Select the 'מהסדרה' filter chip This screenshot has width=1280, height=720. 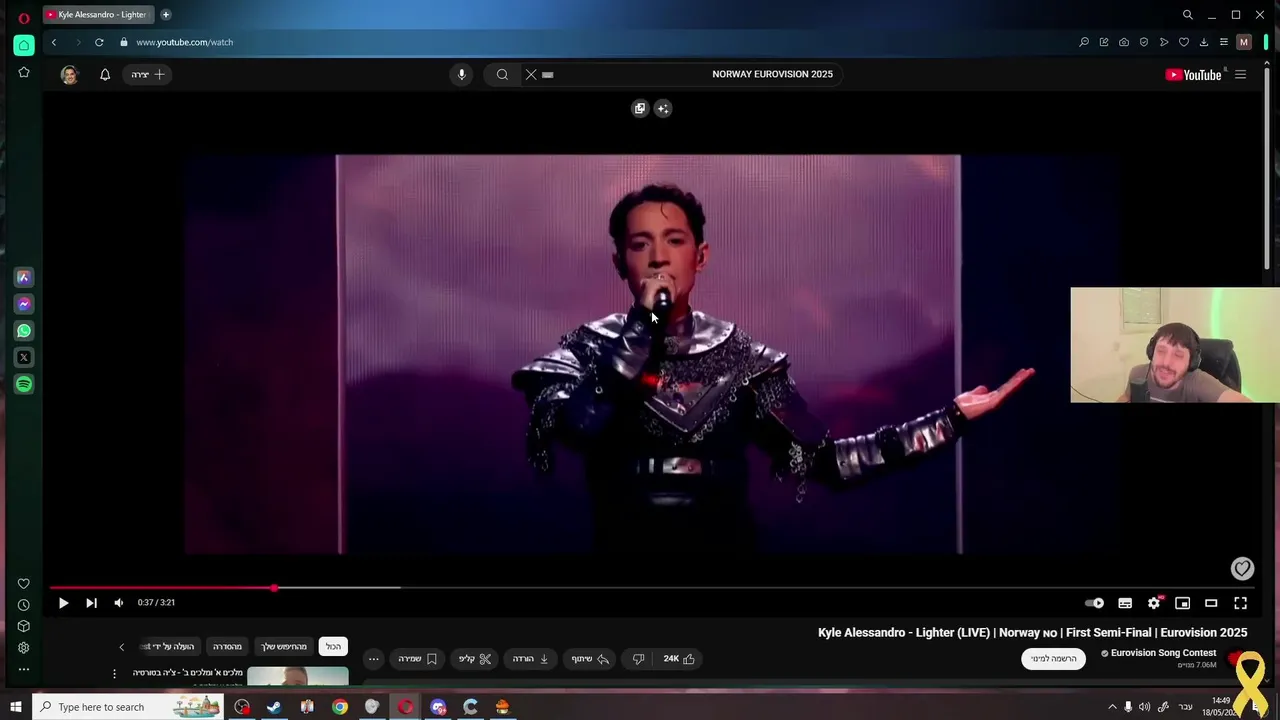[x=227, y=647]
